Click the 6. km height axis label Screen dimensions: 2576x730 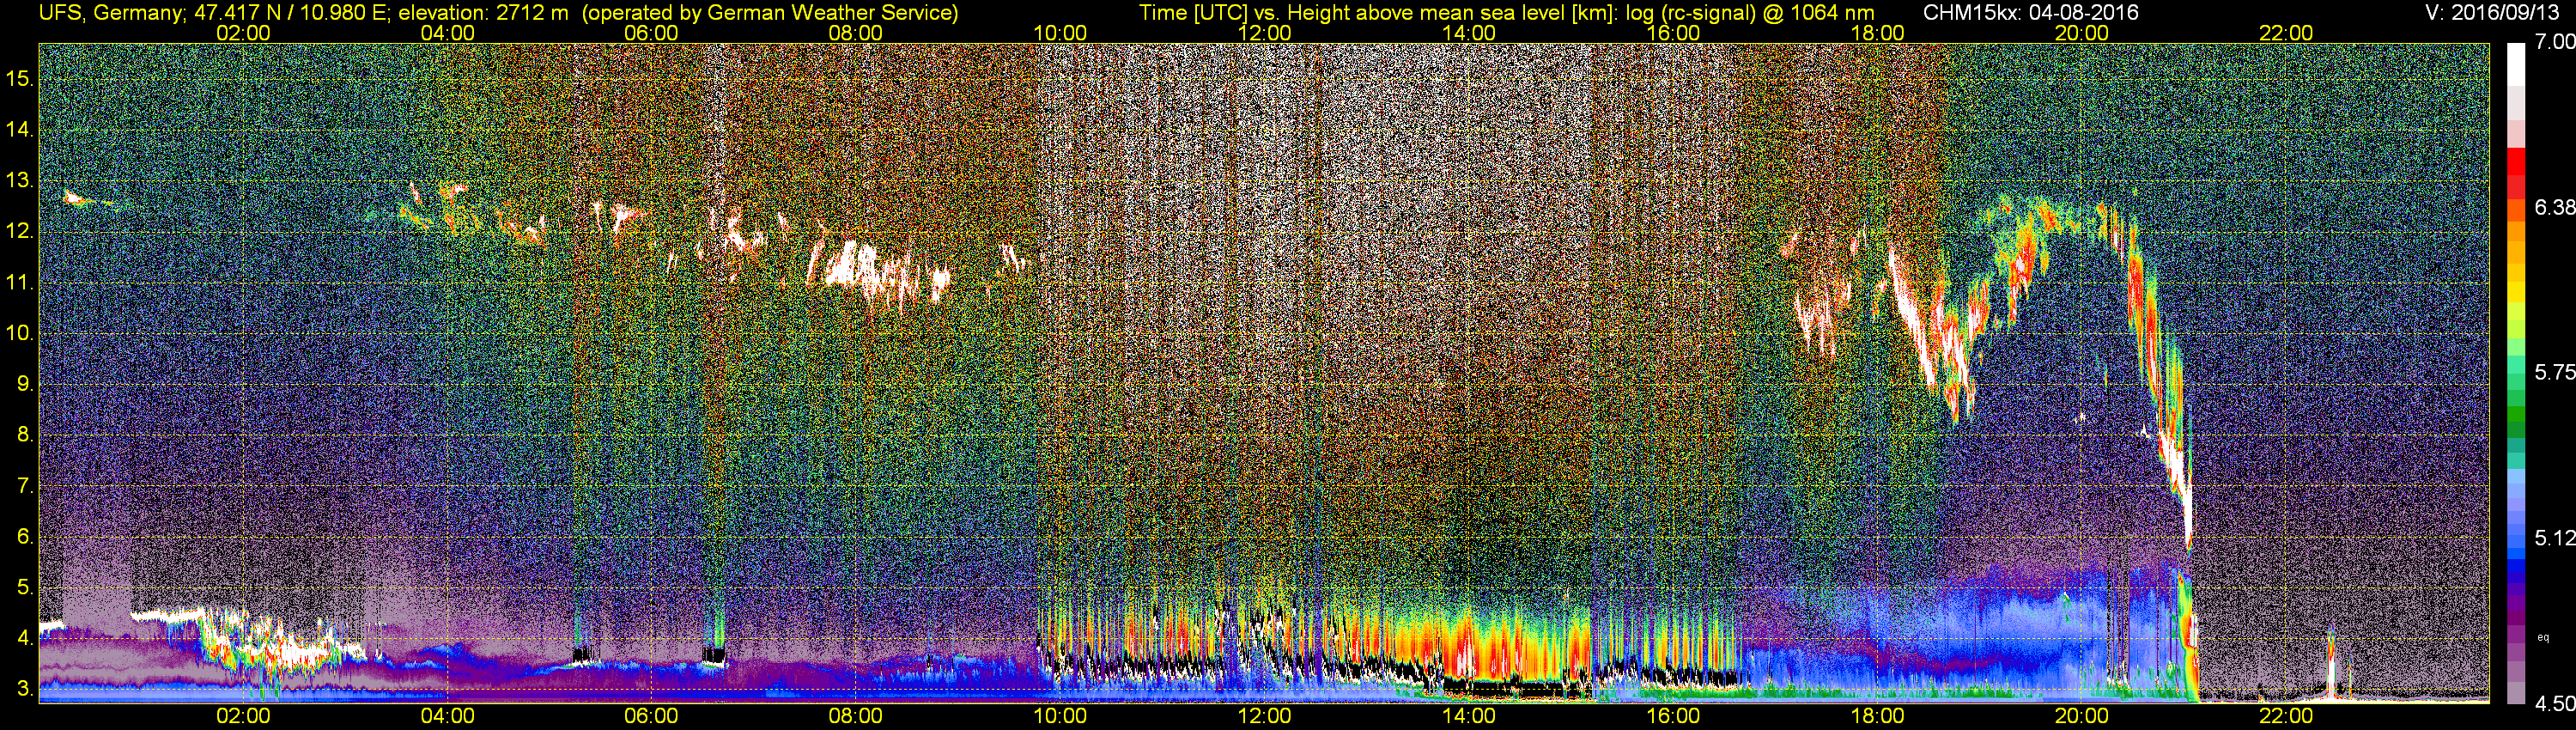(26, 537)
